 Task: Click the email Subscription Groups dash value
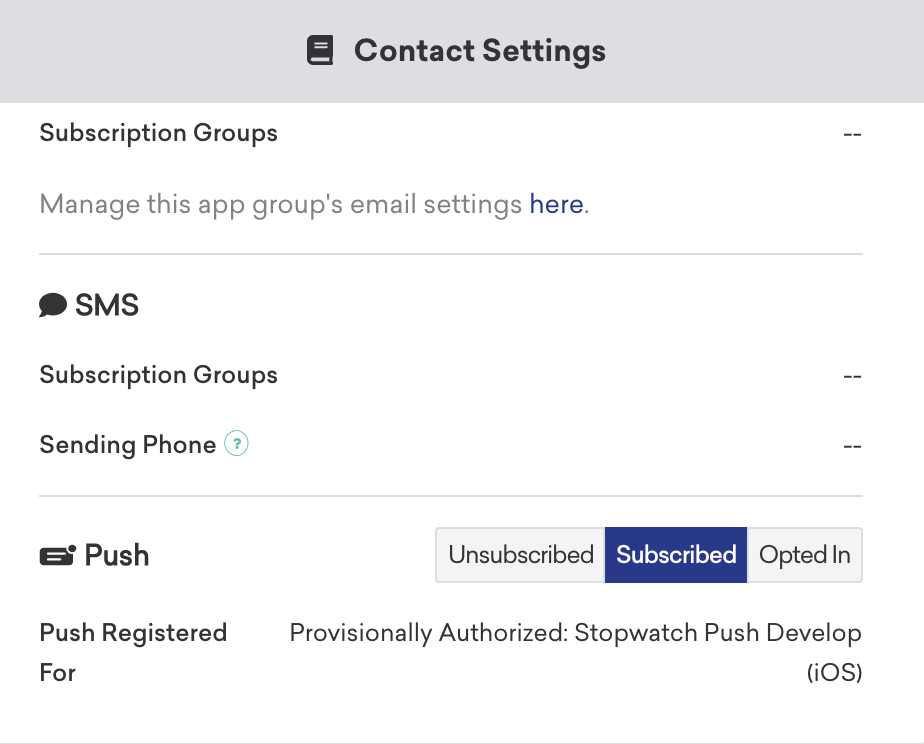[852, 134]
